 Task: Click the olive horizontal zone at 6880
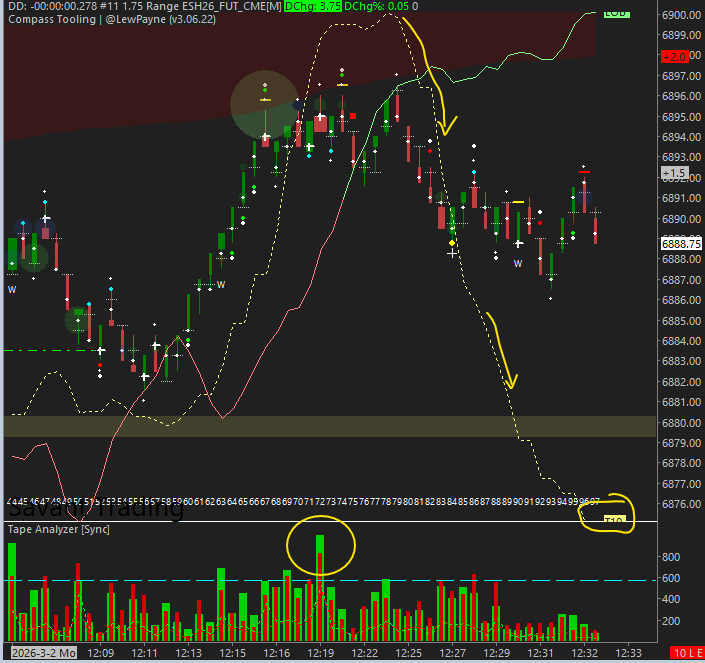330,426
